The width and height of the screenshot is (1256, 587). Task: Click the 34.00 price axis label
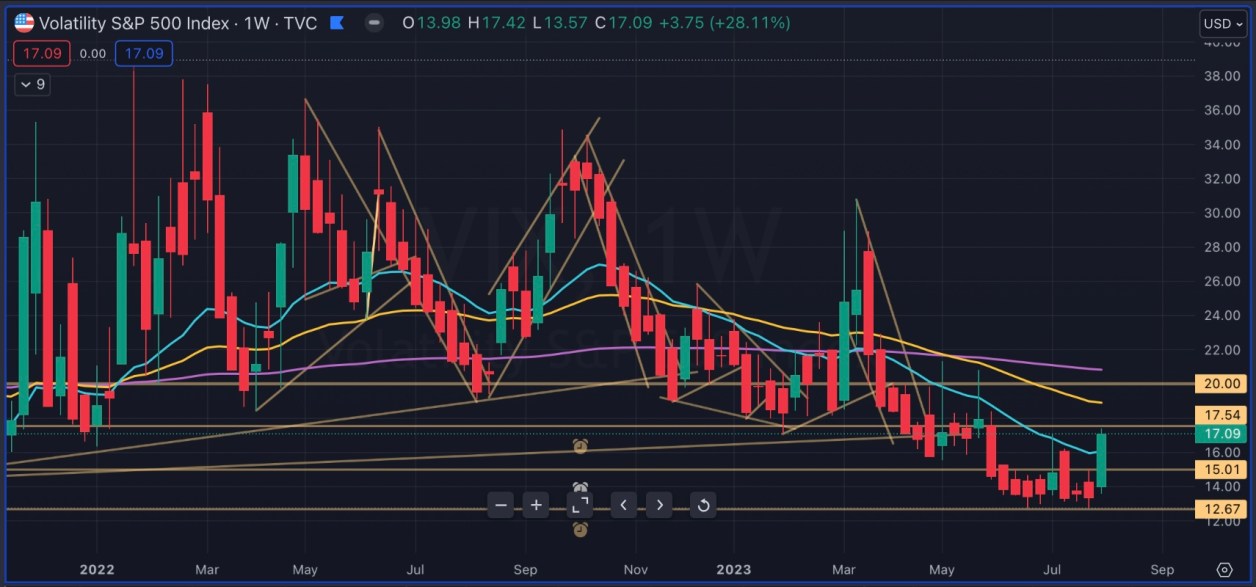[1223, 143]
